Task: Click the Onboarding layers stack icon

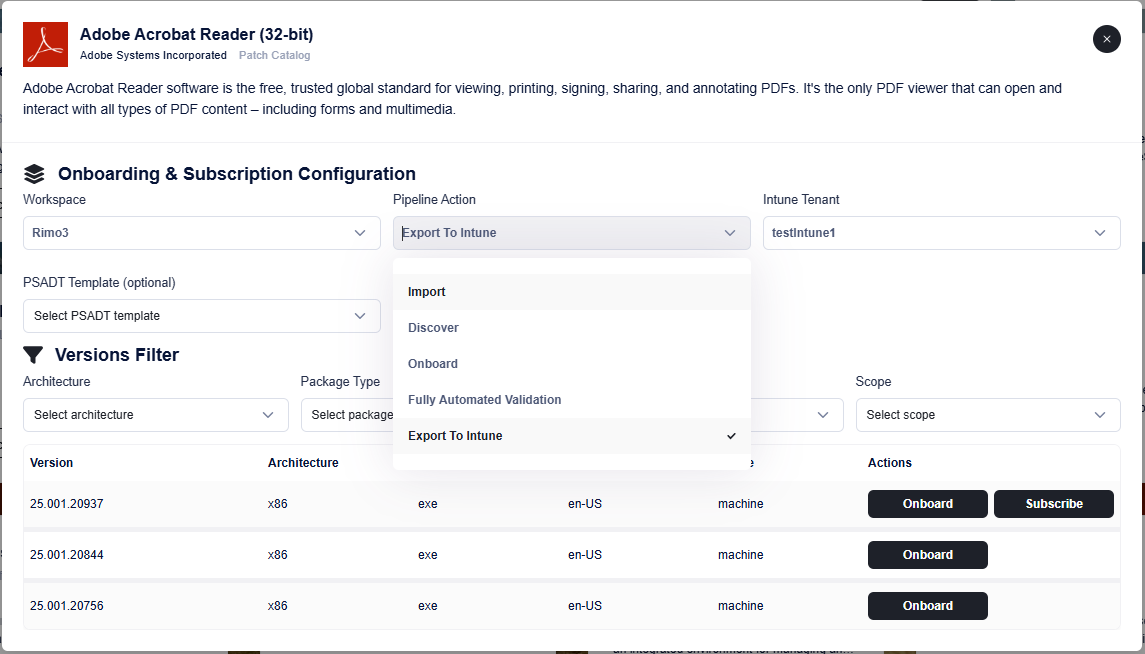Action: 34,174
